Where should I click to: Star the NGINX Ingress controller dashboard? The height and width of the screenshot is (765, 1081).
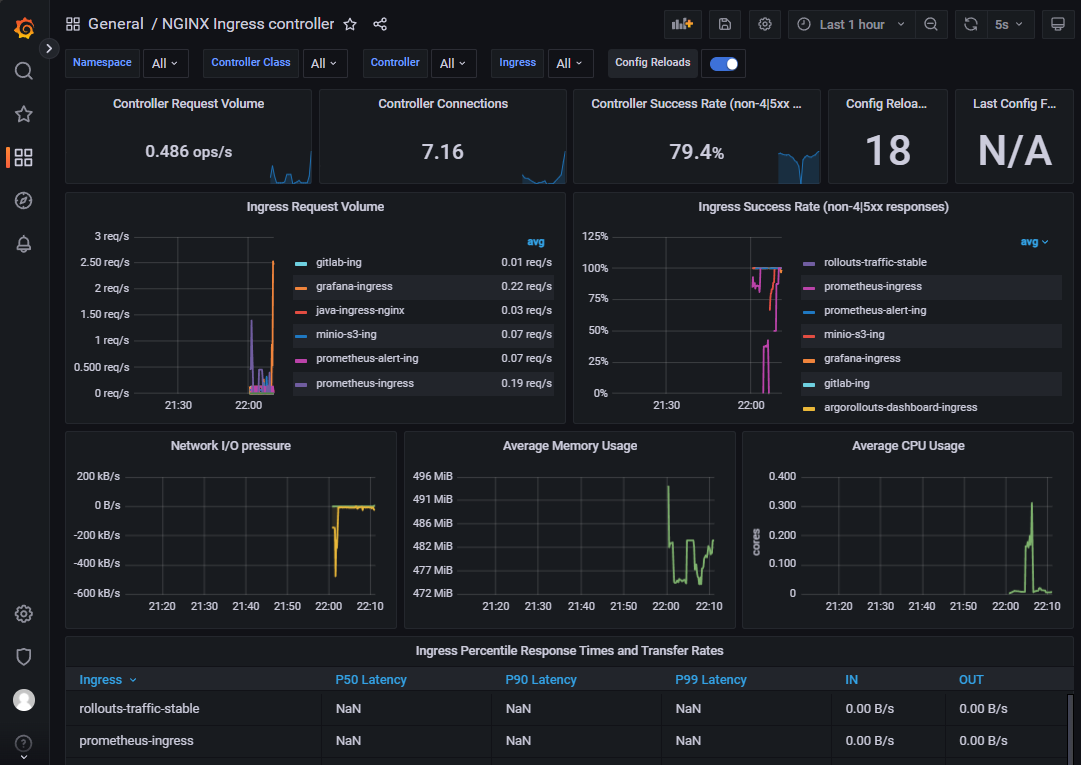(350, 24)
